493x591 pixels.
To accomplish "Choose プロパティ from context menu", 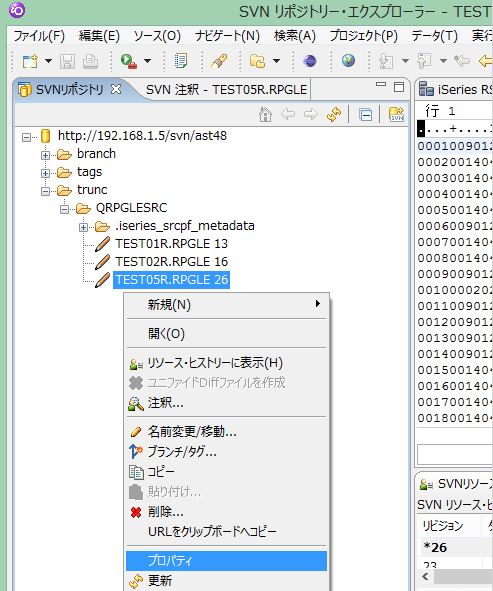I will (227, 561).
